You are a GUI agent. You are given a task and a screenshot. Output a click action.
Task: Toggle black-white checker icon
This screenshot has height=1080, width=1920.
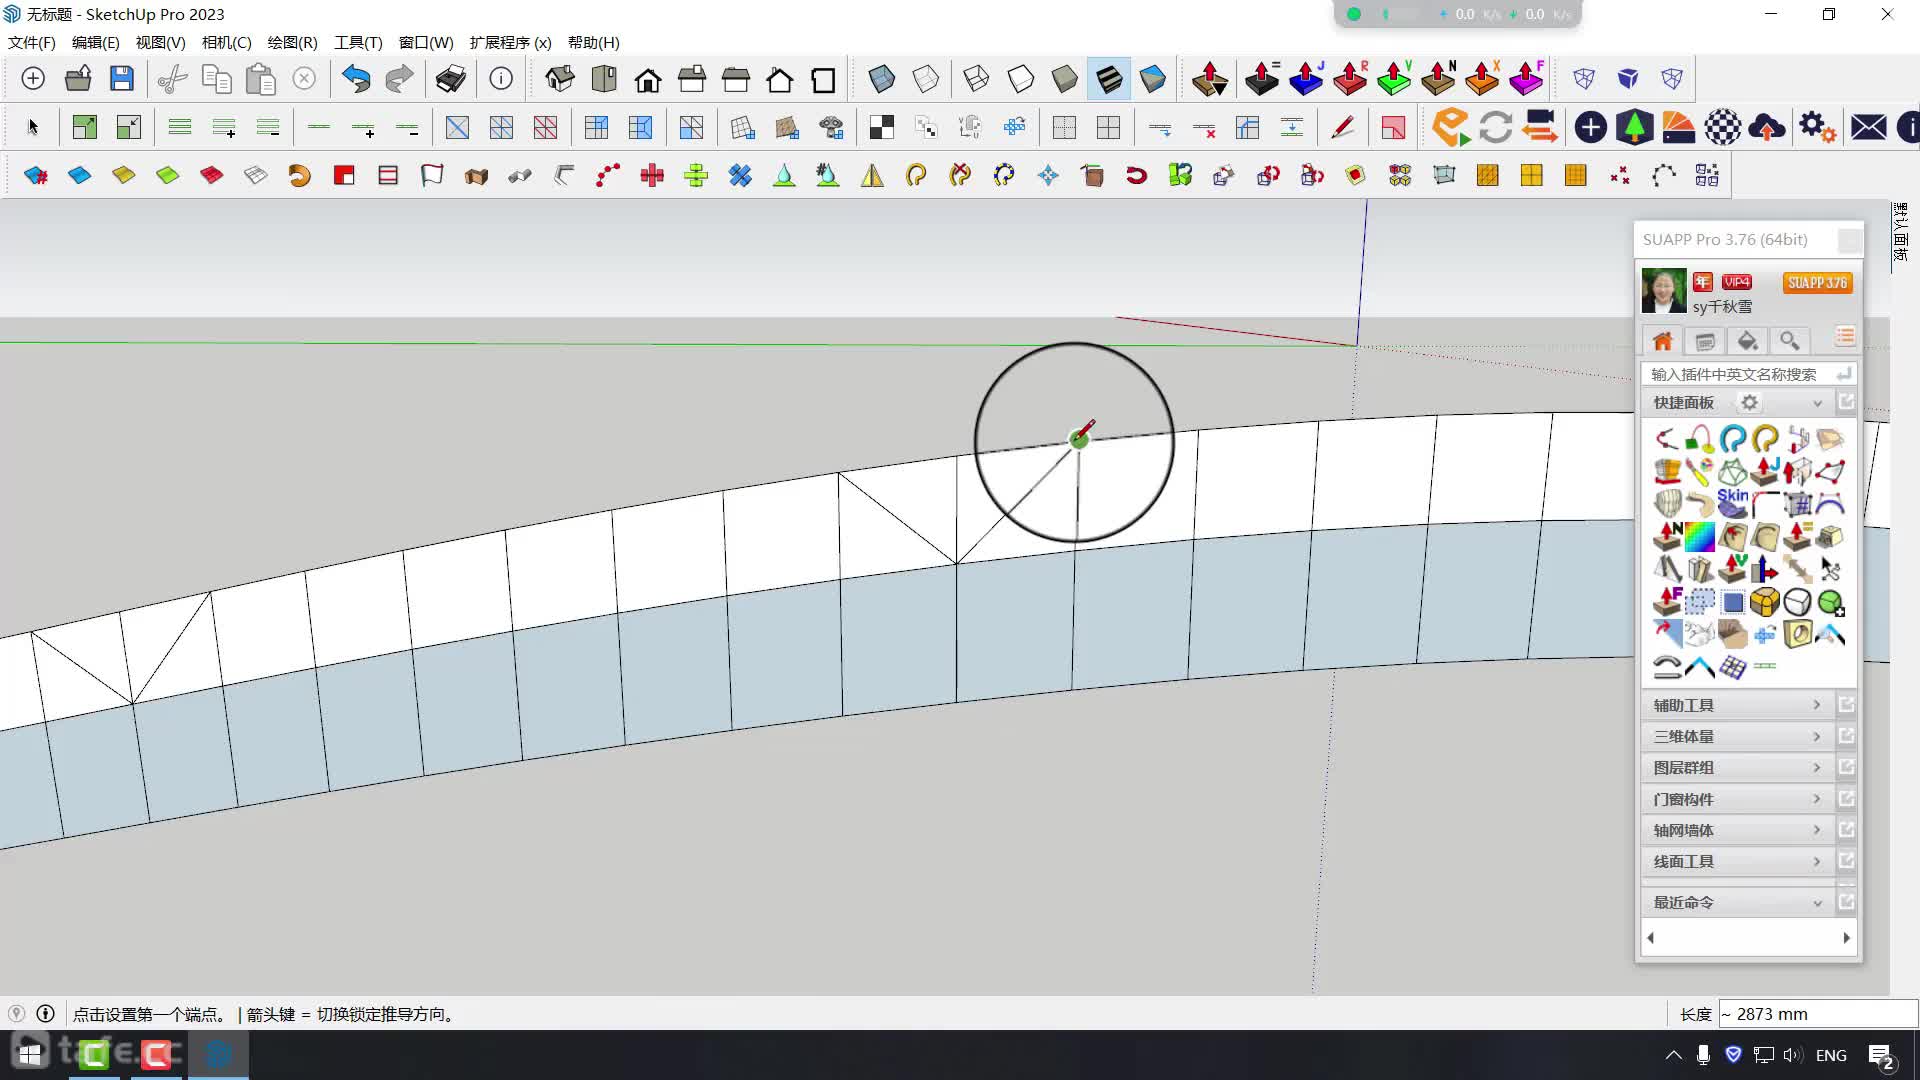pos(882,127)
